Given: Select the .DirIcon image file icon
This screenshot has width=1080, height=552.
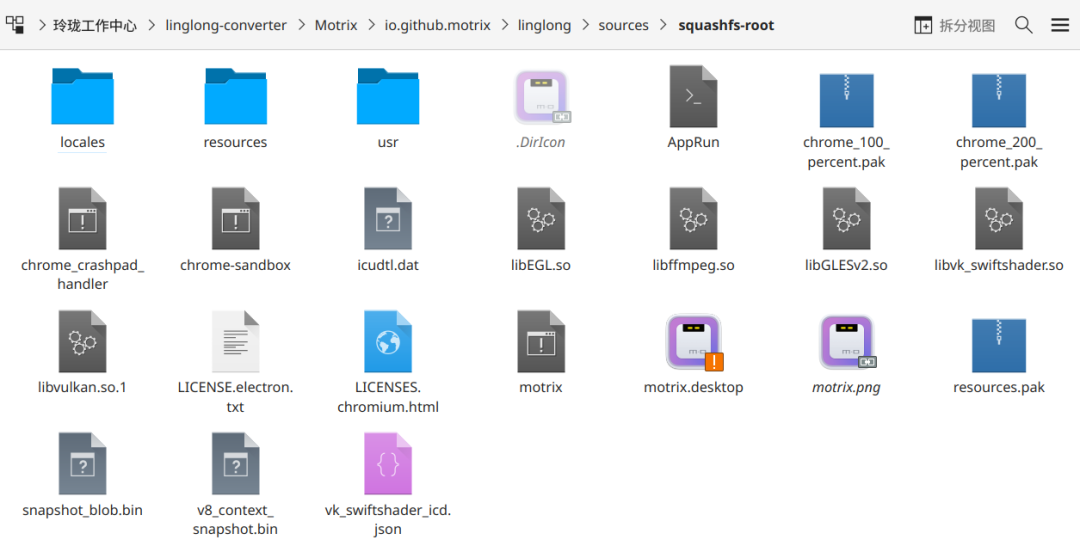Looking at the screenshot, I should [x=541, y=97].
